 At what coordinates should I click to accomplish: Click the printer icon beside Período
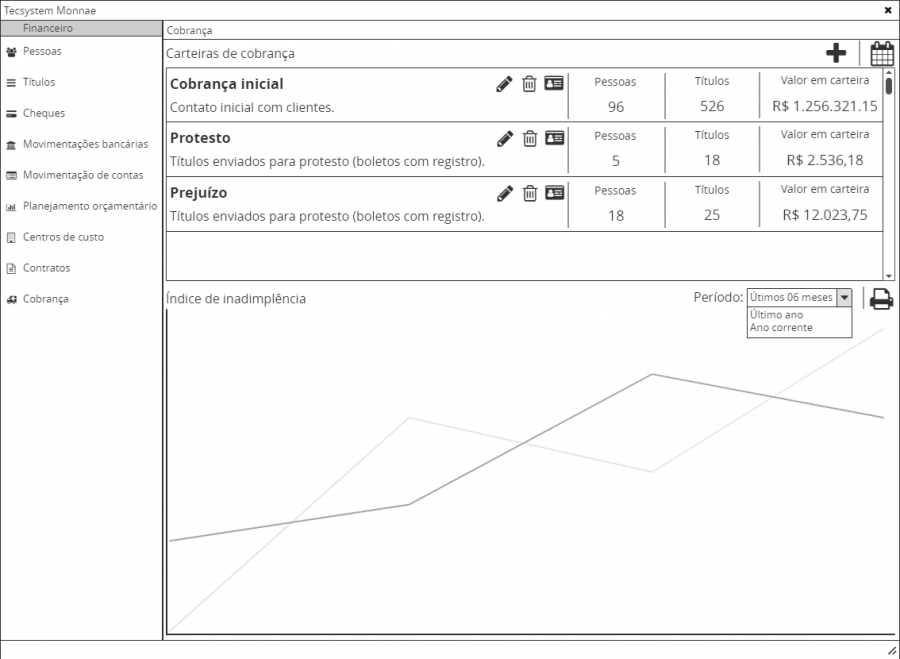(881, 298)
